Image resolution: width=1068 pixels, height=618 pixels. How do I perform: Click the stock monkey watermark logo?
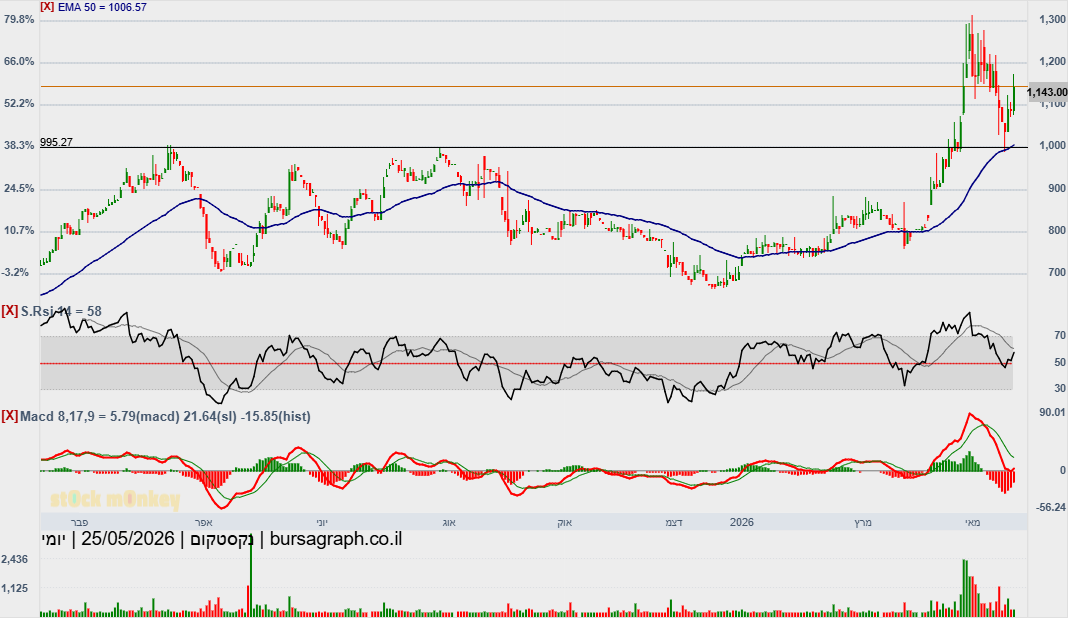click(115, 500)
